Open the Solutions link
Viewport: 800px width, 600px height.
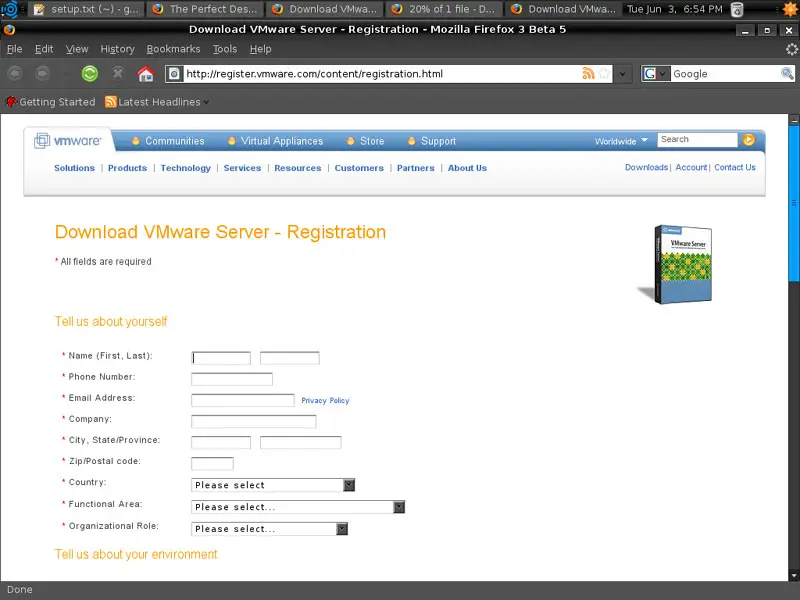point(74,168)
